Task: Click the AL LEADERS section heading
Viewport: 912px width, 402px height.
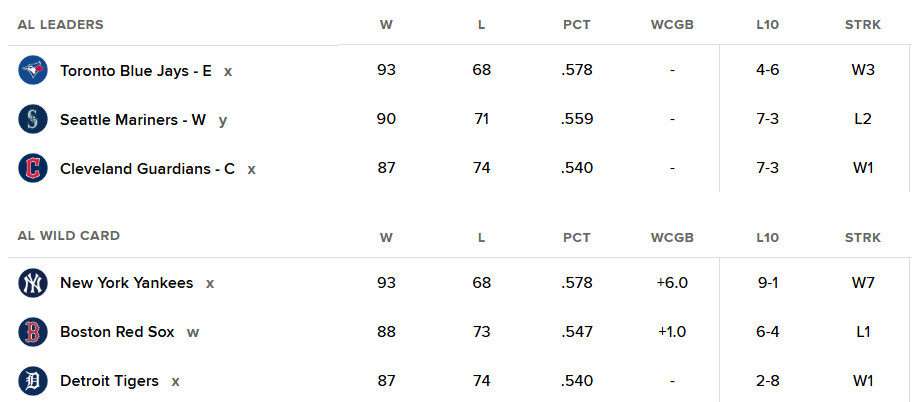Action: pos(60,24)
